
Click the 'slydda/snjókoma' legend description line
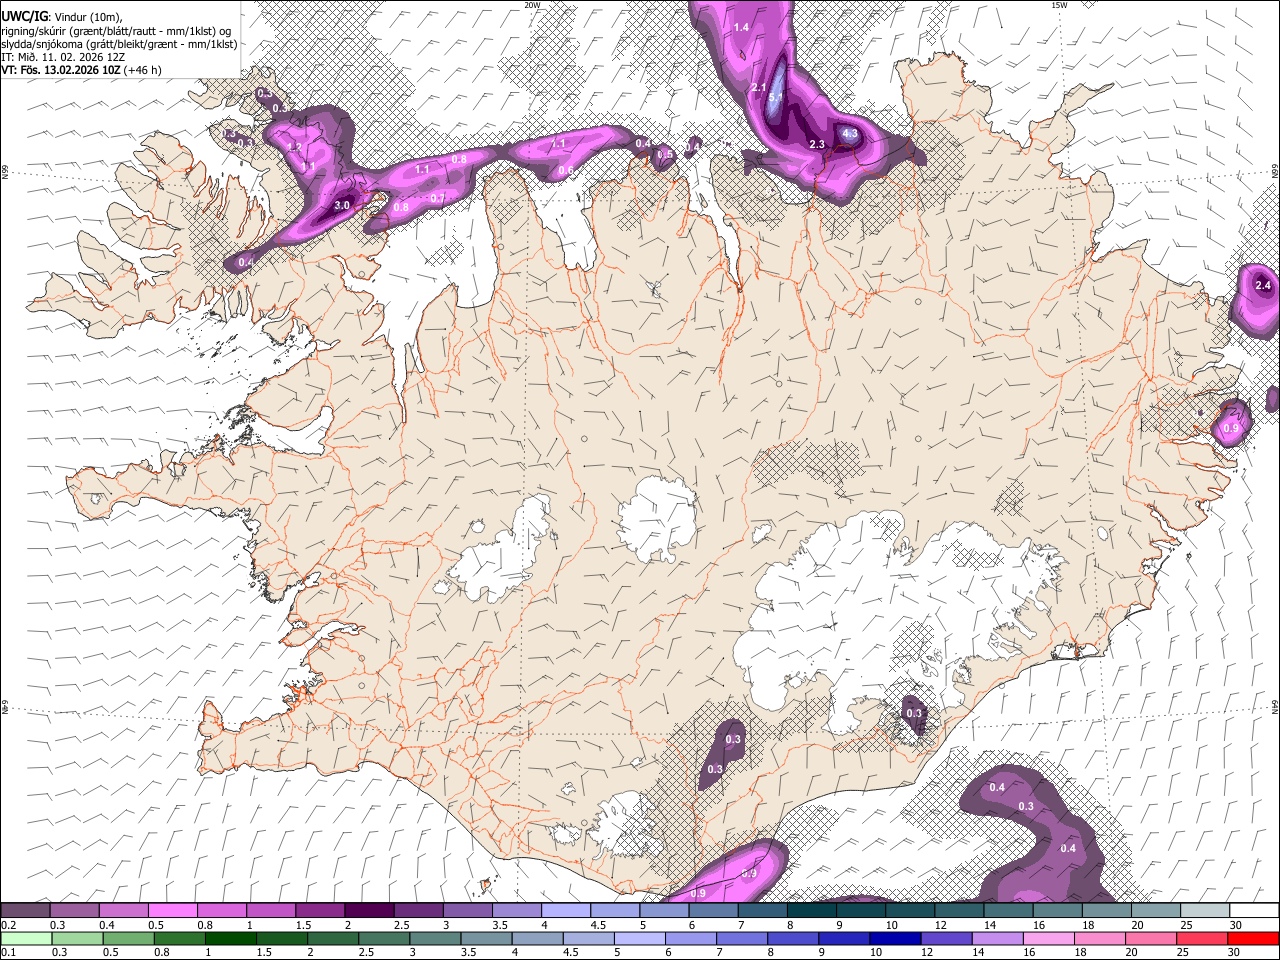coord(119,44)
